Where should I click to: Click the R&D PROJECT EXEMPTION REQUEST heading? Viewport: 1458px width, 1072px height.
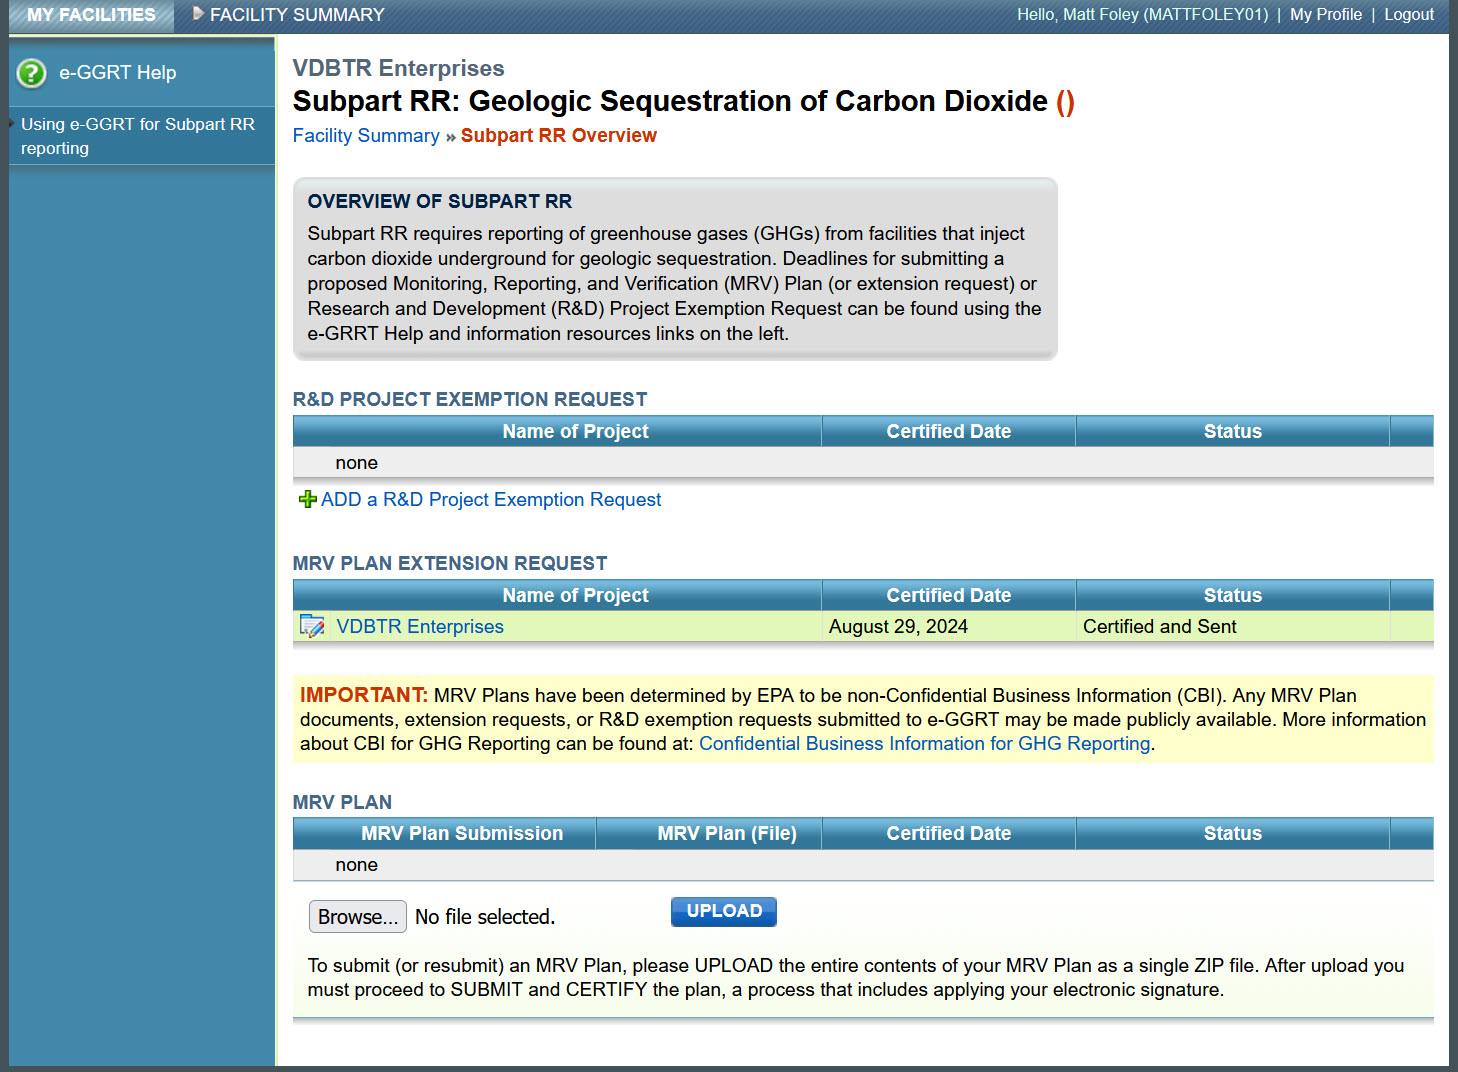pyautogui.click(x=470, y=399)
